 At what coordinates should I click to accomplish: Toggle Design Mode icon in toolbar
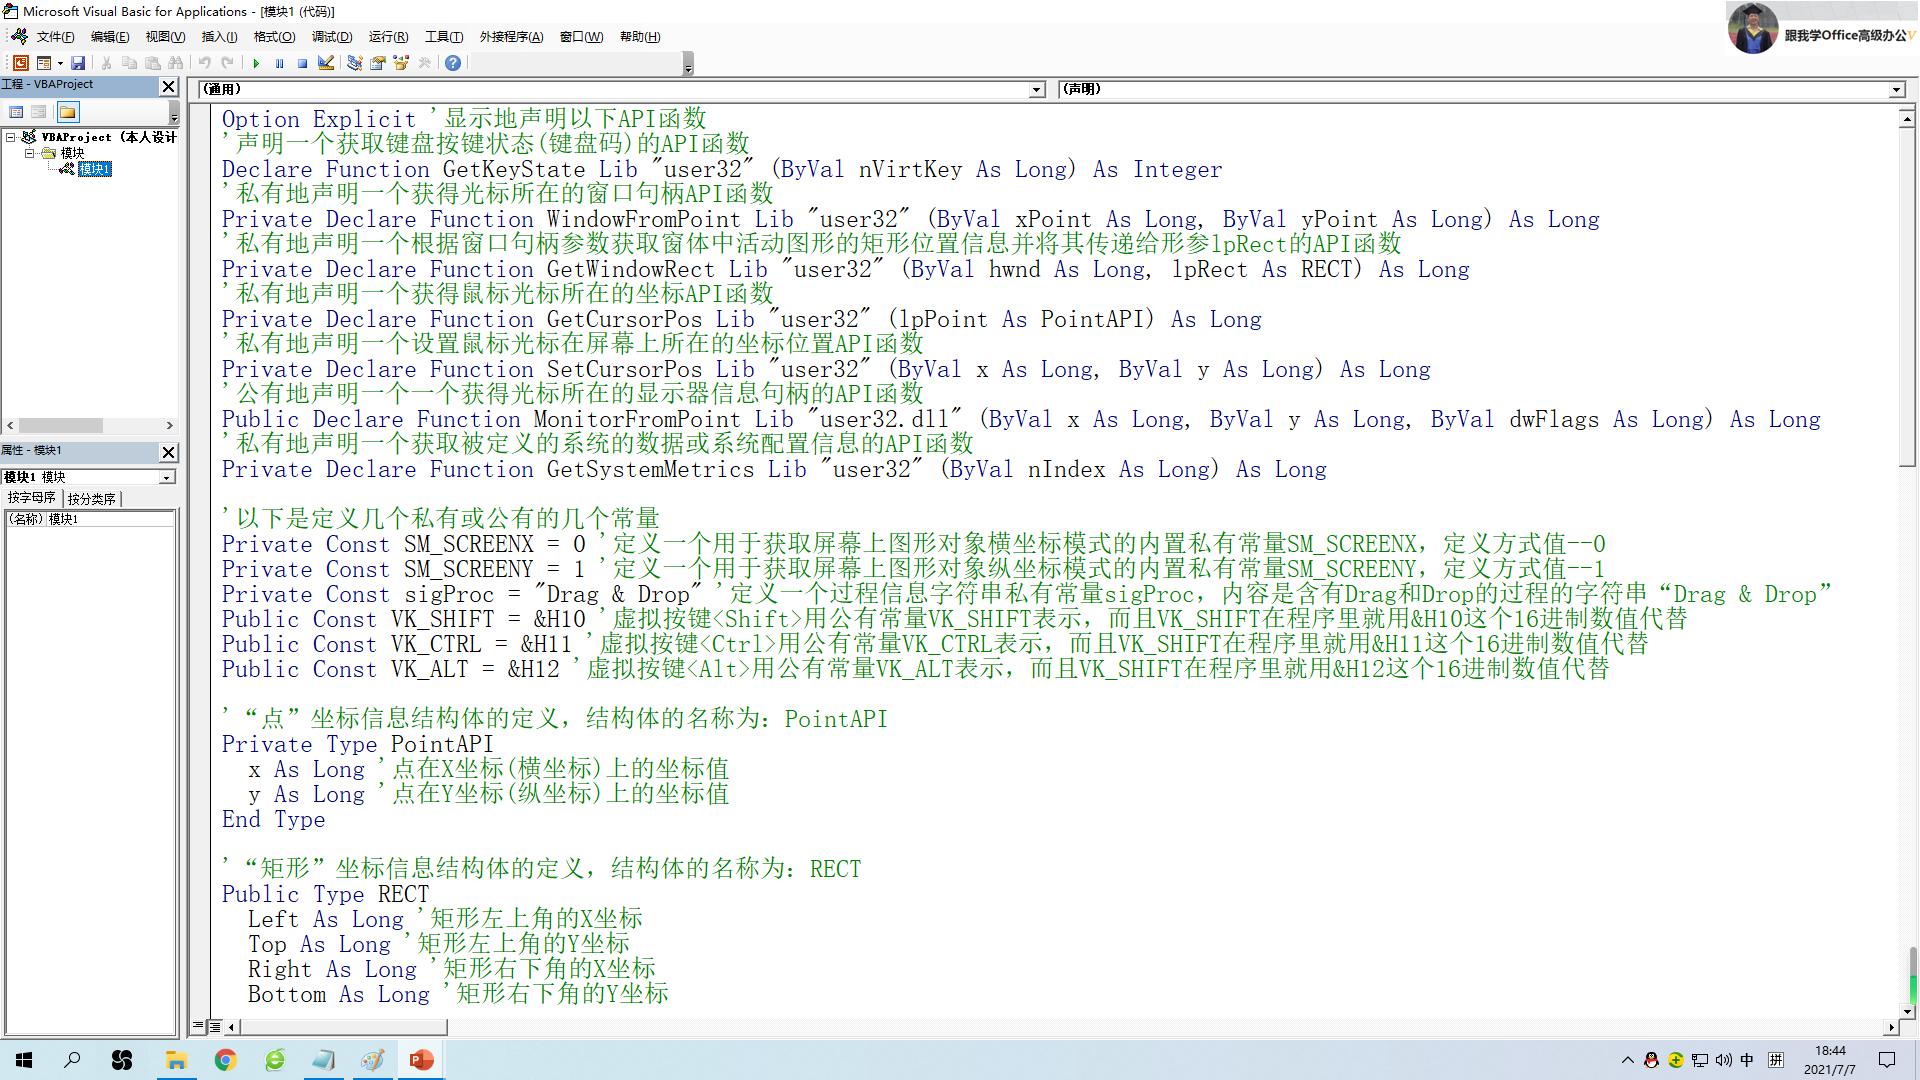pyautogui.click(x=326, y=63)
